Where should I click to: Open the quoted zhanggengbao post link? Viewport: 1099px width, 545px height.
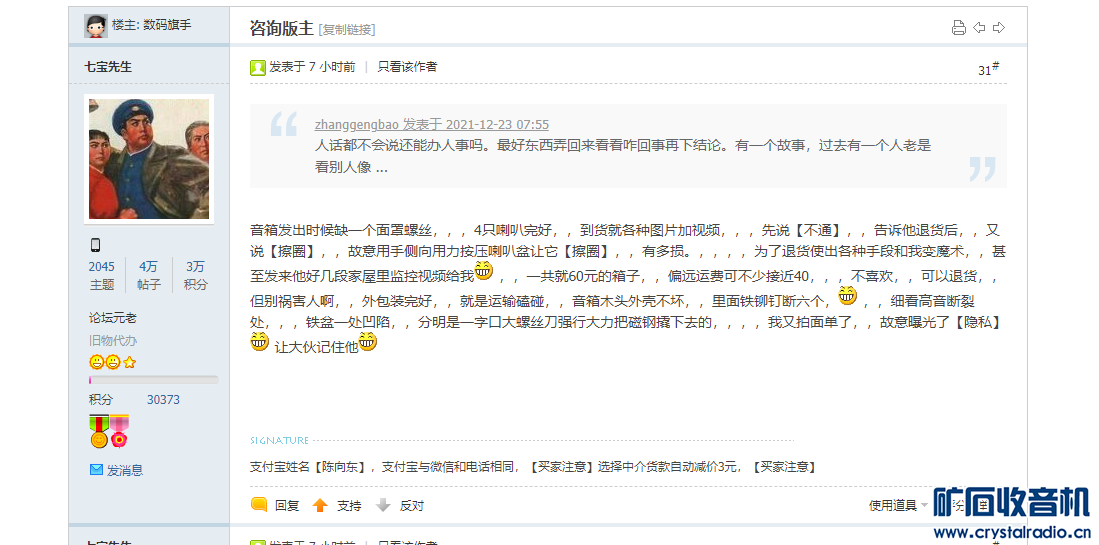coord(432,125)
